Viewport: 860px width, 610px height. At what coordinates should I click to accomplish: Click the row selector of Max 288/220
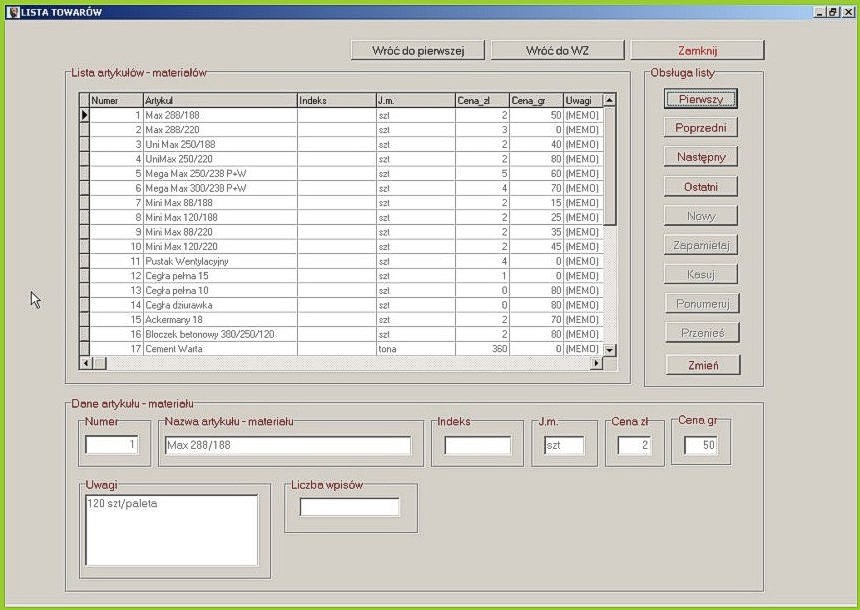[84, 130]
